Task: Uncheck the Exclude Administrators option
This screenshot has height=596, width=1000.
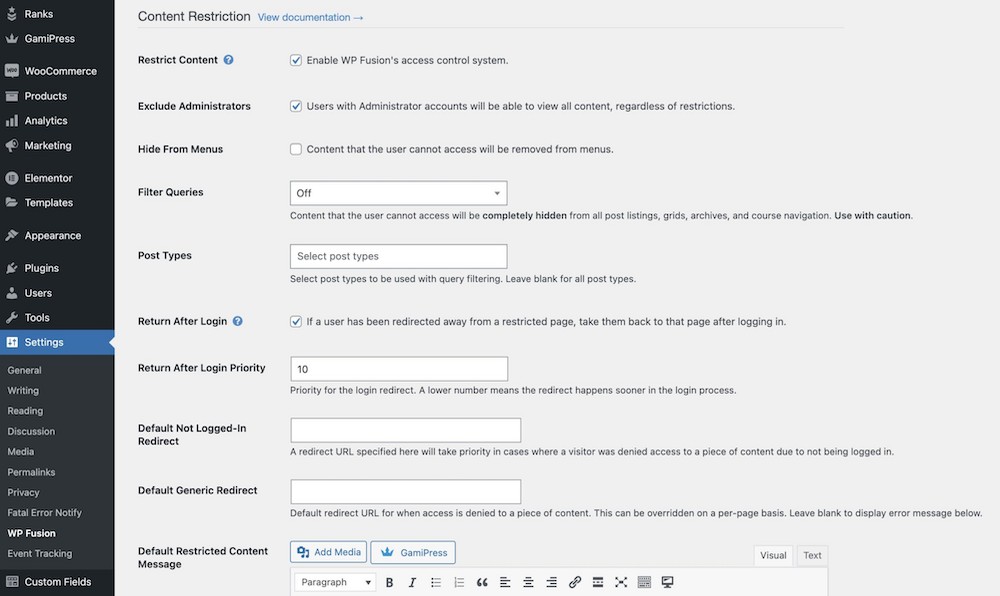Action: coord(295,106)
